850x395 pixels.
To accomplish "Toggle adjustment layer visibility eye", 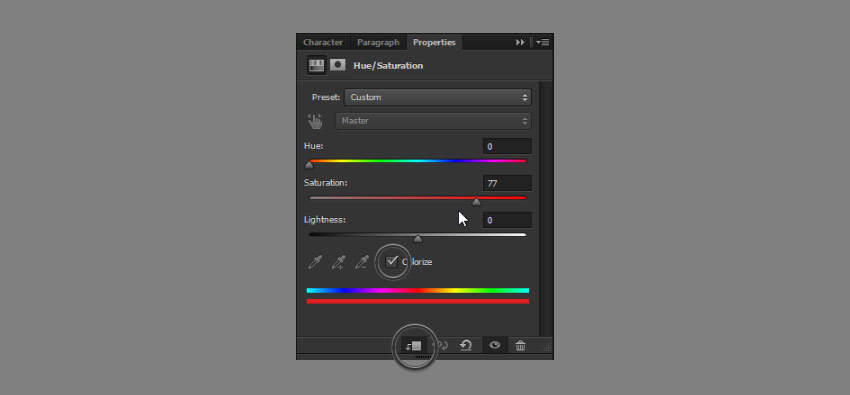I will tap(494, 346).
